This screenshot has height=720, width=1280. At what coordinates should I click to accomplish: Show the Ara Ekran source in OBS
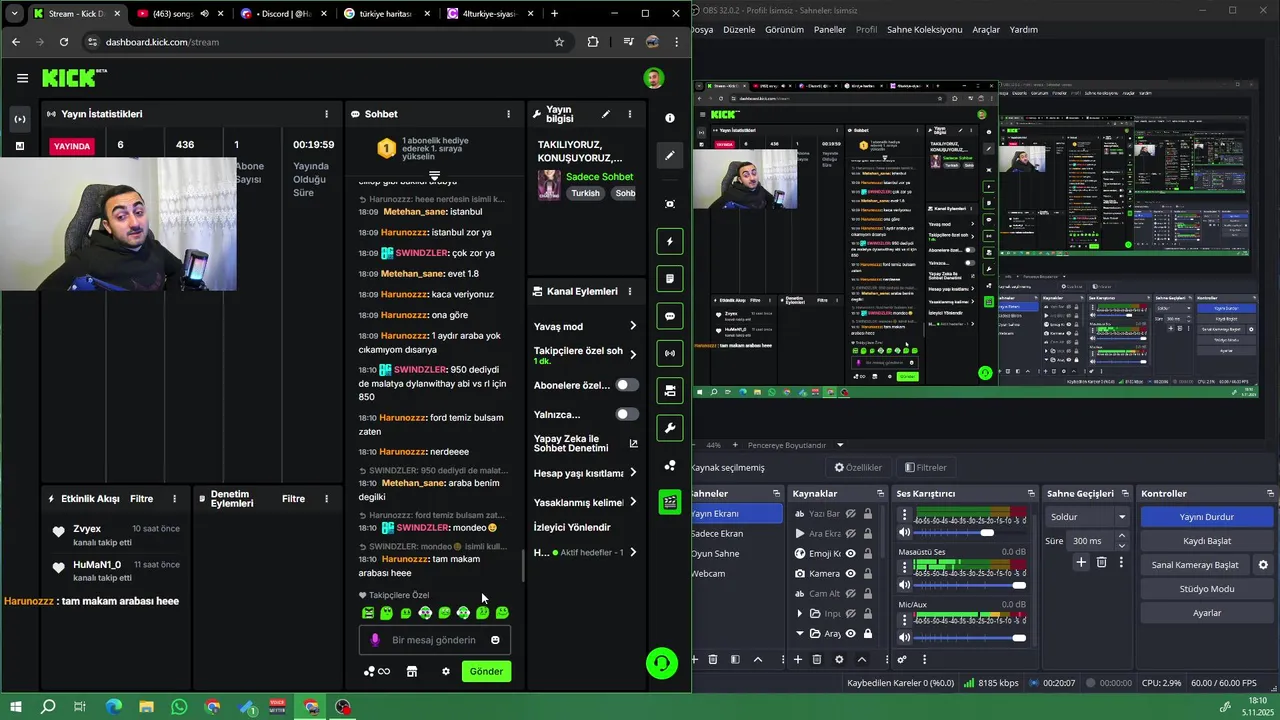(850, 533)
